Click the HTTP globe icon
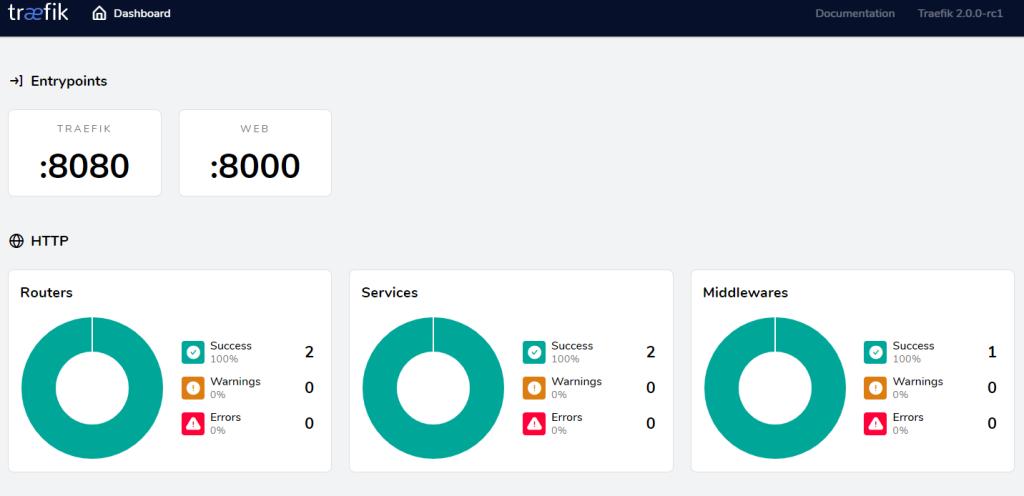Screen dimensions: 1024x496 coord(16,241)
